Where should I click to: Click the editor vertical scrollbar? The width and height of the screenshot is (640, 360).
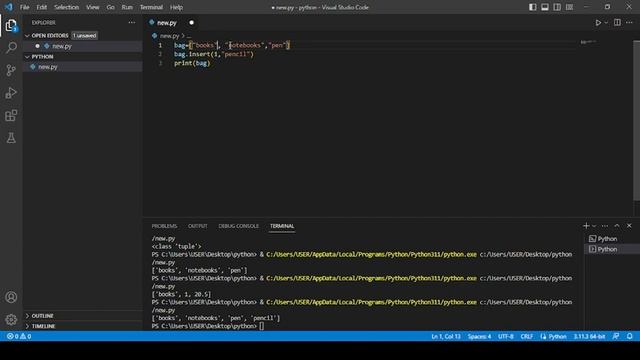[636, 120]
